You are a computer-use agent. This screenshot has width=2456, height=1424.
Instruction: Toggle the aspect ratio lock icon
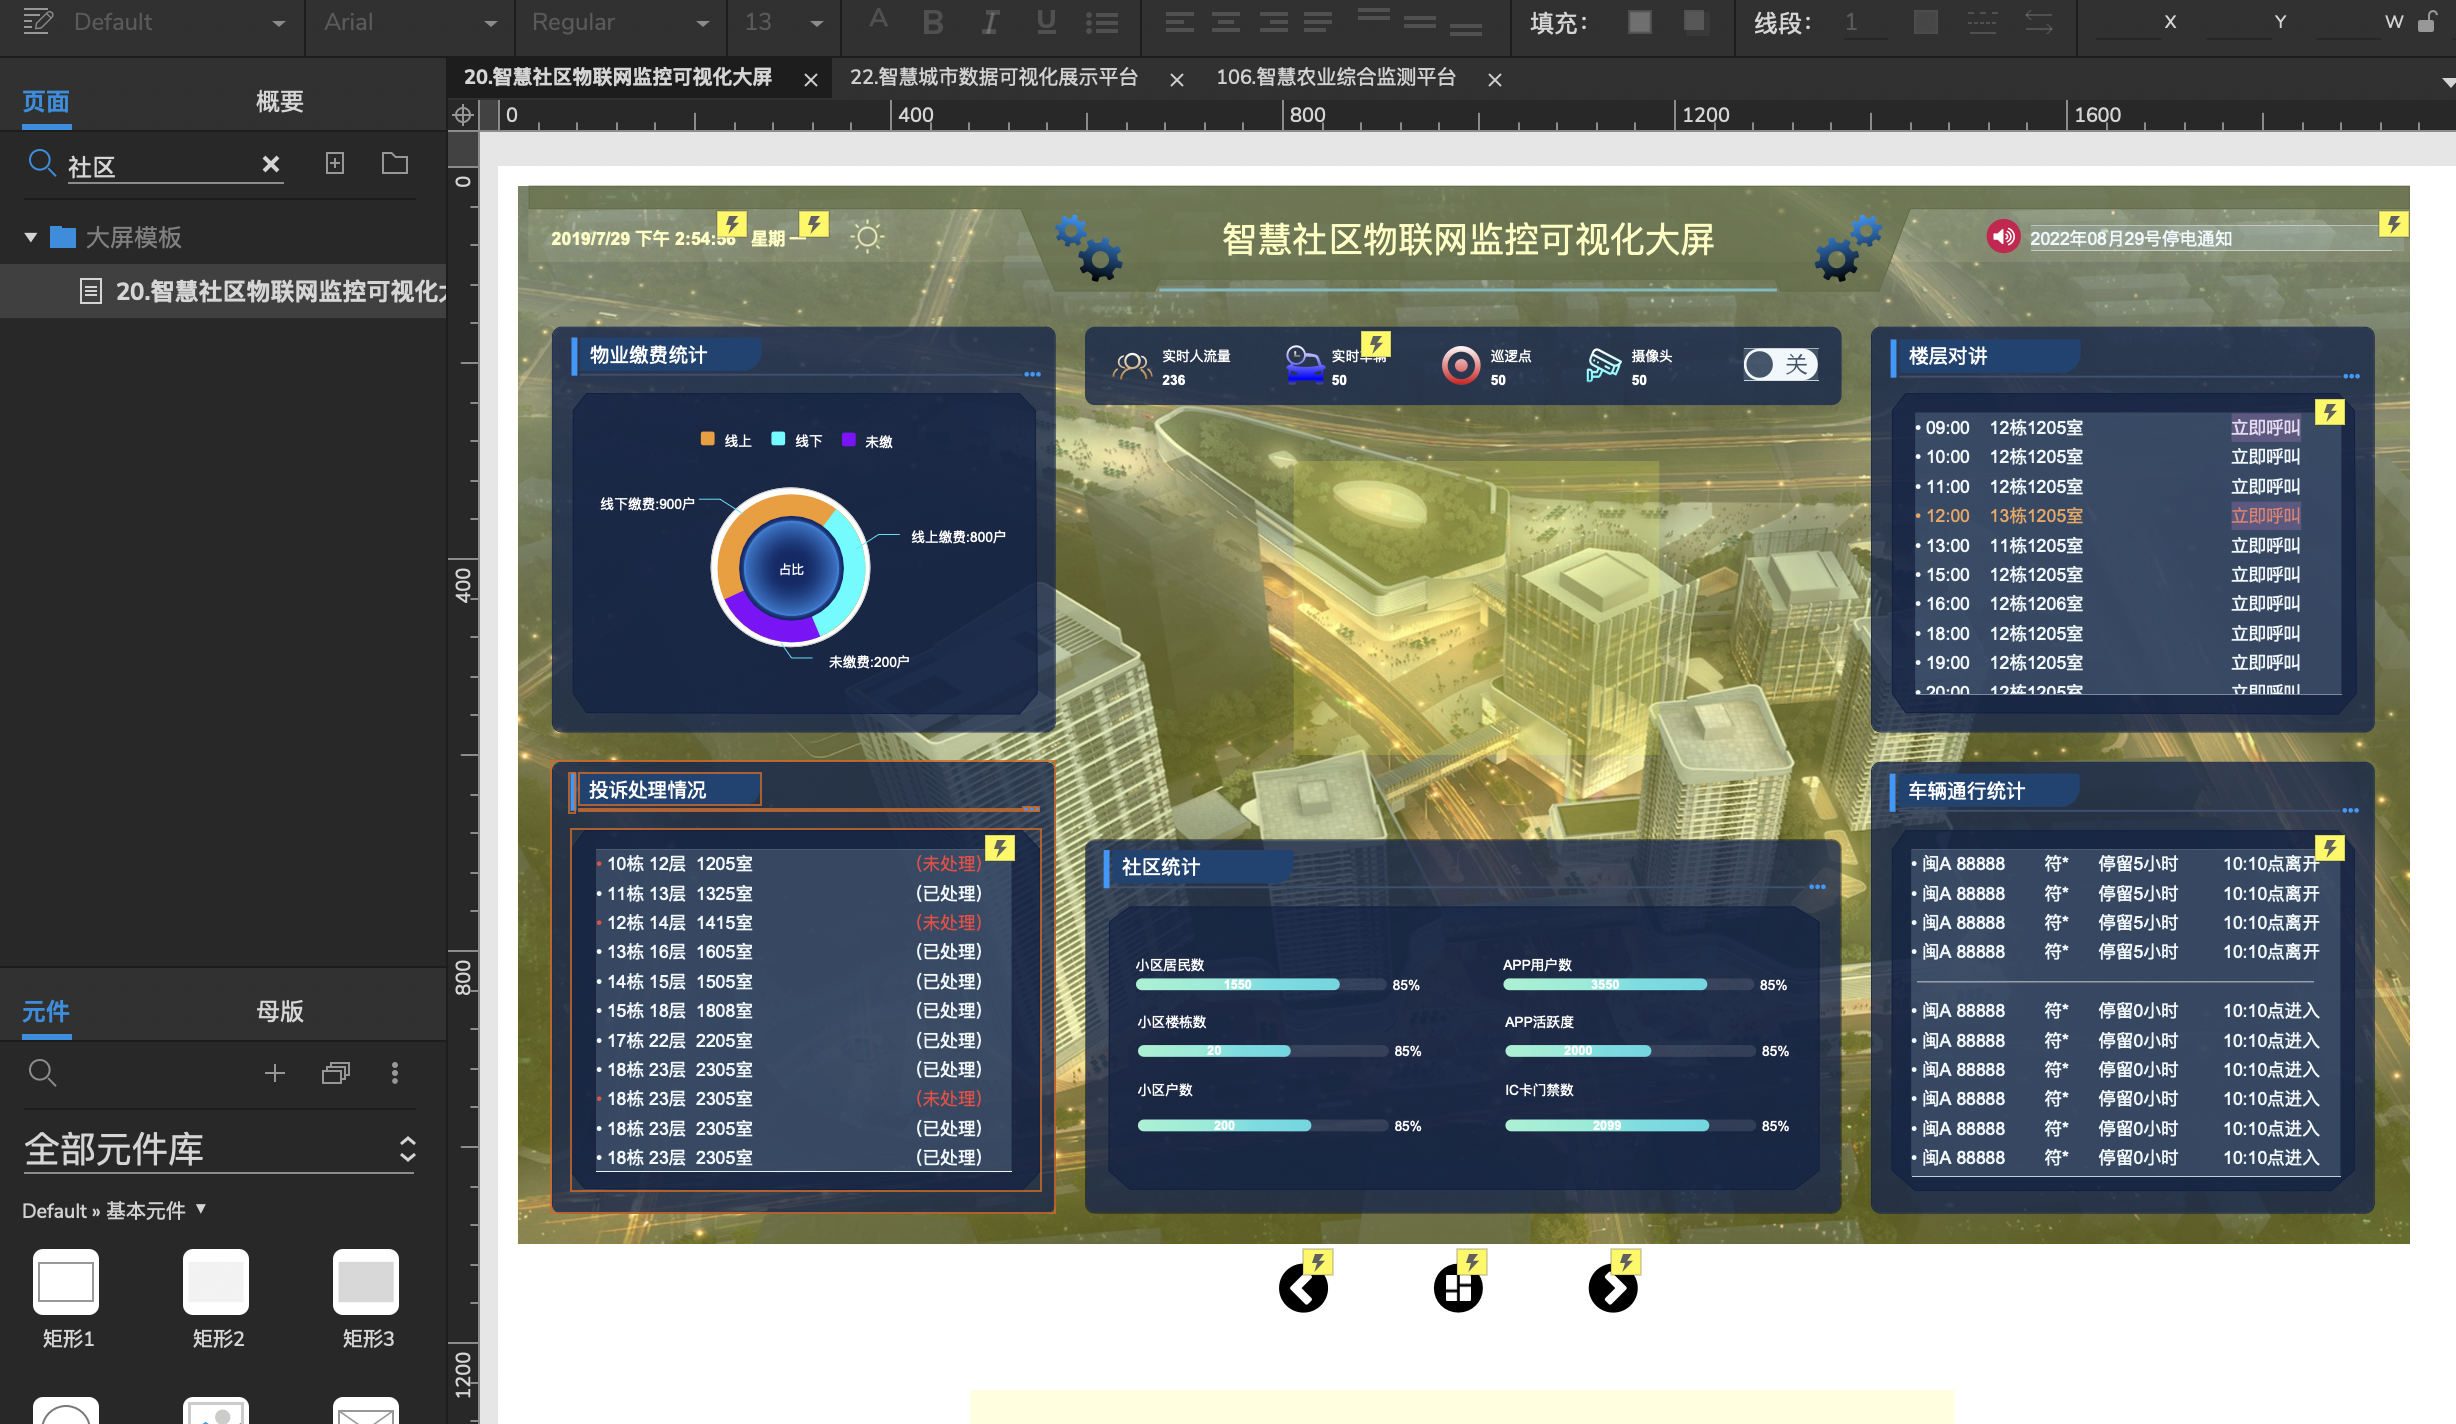coord(2427,22)
